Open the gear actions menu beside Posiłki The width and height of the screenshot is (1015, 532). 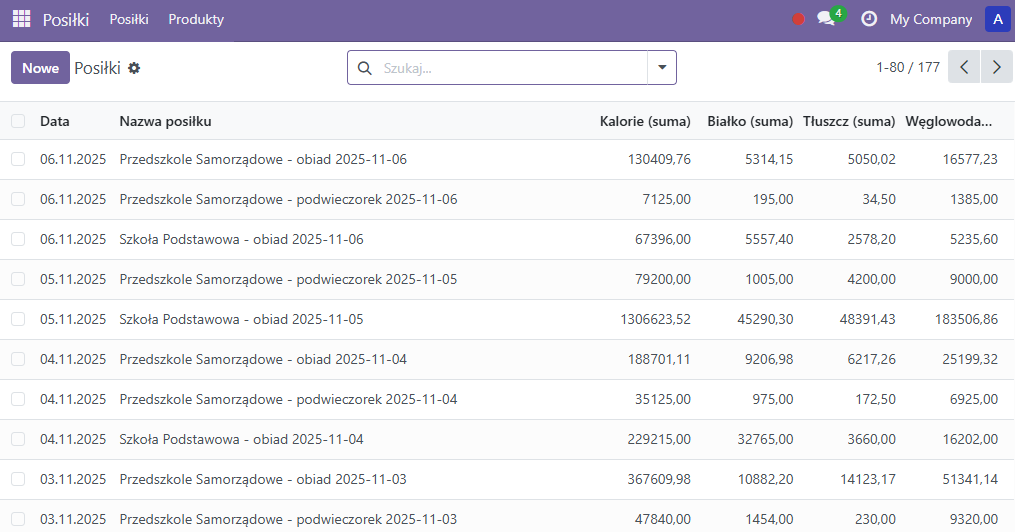pos(134,68)
